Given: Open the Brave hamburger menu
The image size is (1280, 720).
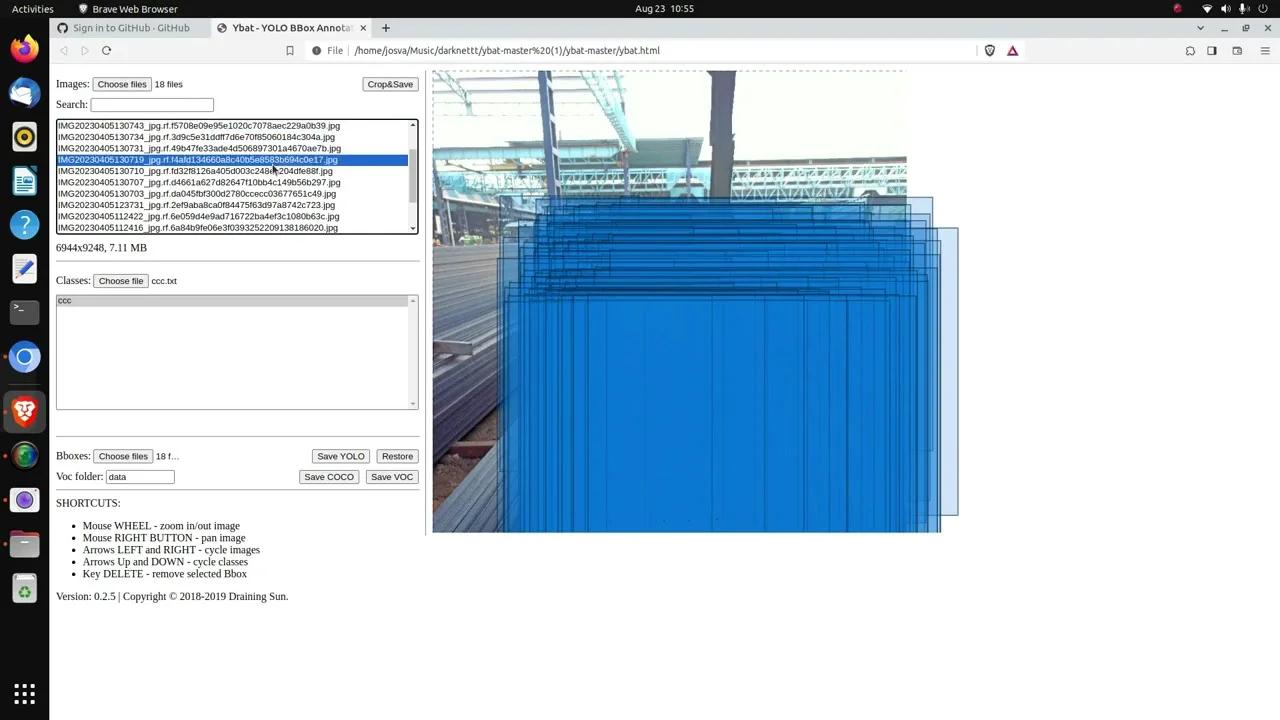Looking at the screenshot, I should [x=1265, y=51].
